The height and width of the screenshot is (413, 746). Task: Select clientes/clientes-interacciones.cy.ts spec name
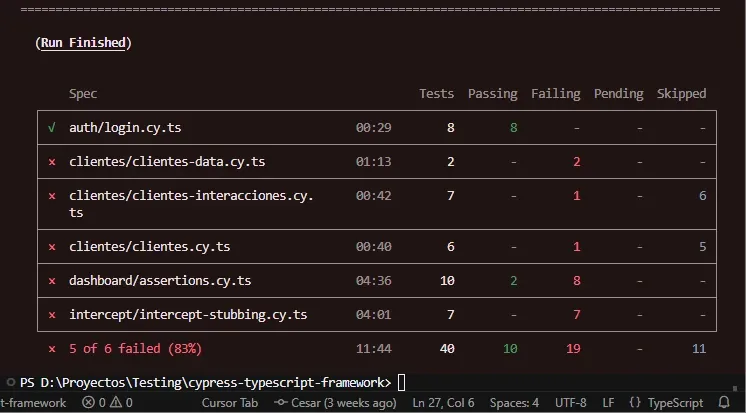point(191,204)
